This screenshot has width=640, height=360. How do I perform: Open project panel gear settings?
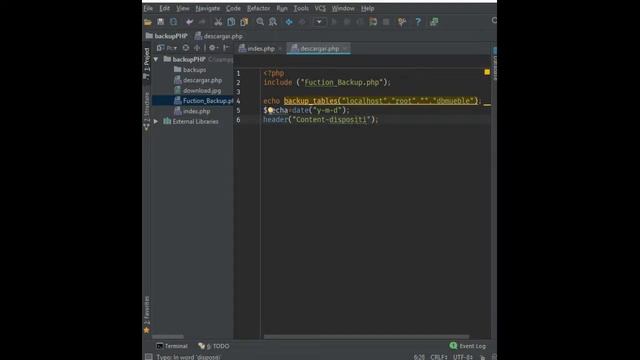click(x=213, y=48)
